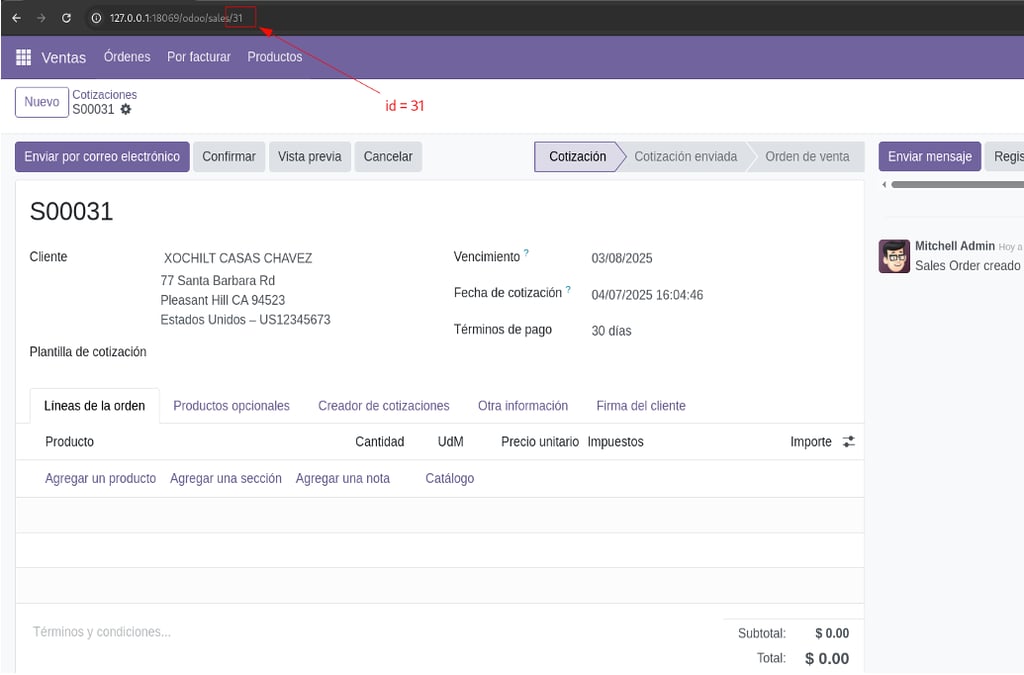Select Líneas de la orden tab

tap(95, 405)
